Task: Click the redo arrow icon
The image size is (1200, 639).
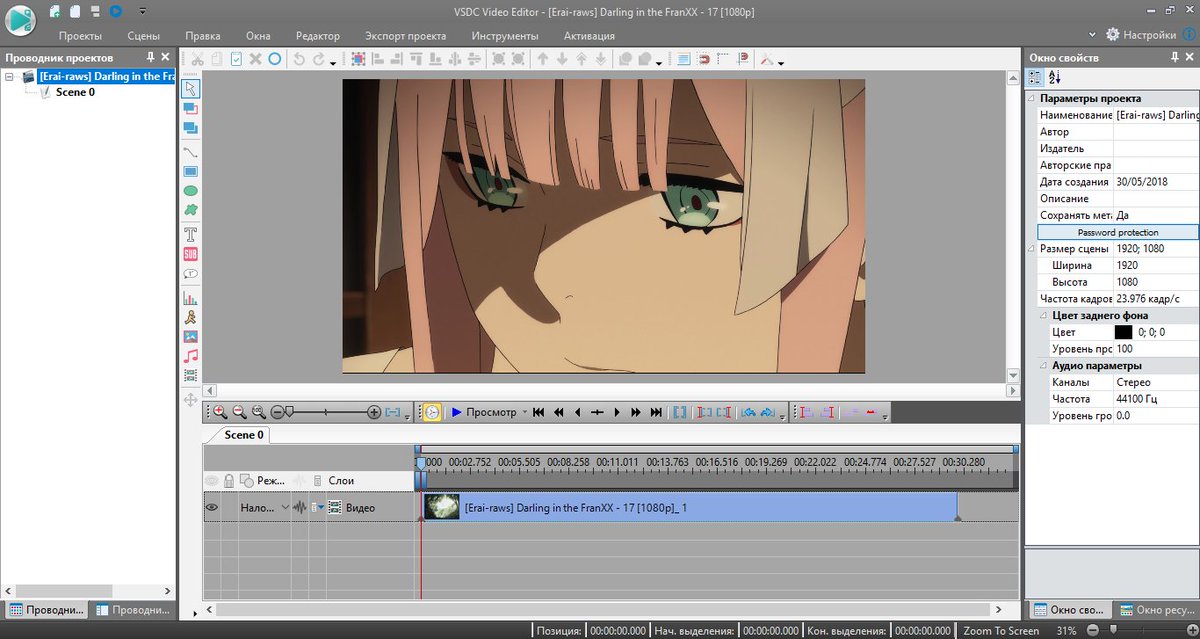Action: [x=318, y=59]
